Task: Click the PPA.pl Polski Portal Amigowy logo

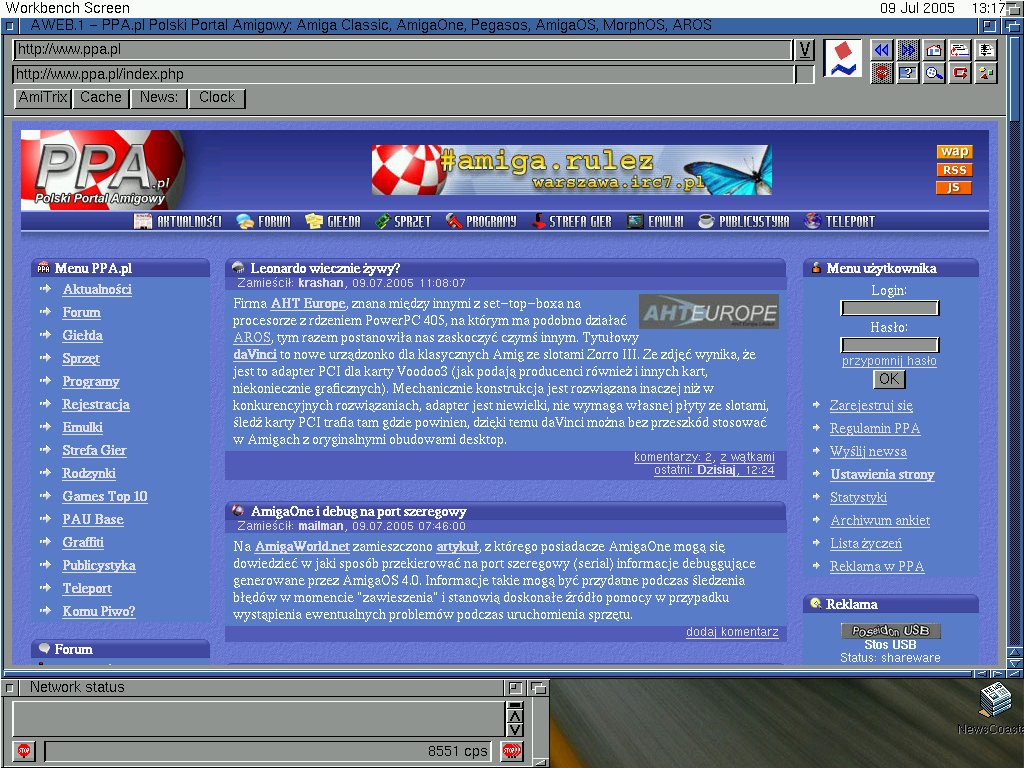Action: [x=103, y=170]
